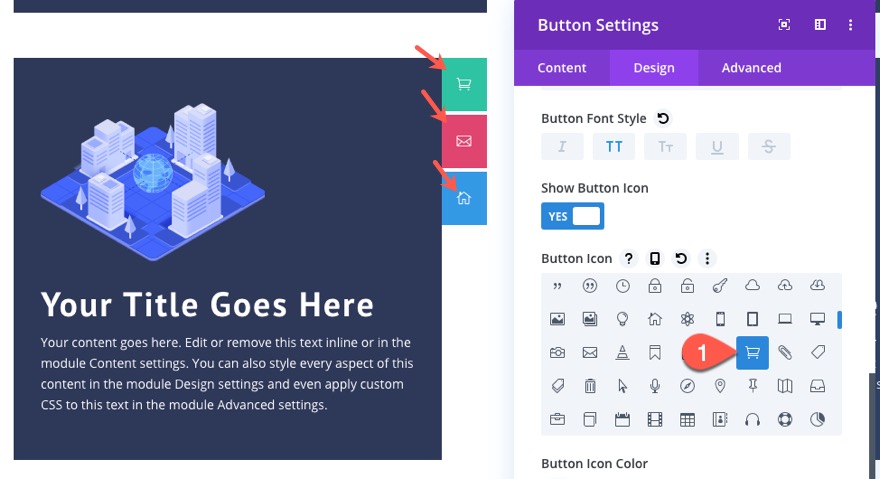Pick the table grid icon

point(688,419)
